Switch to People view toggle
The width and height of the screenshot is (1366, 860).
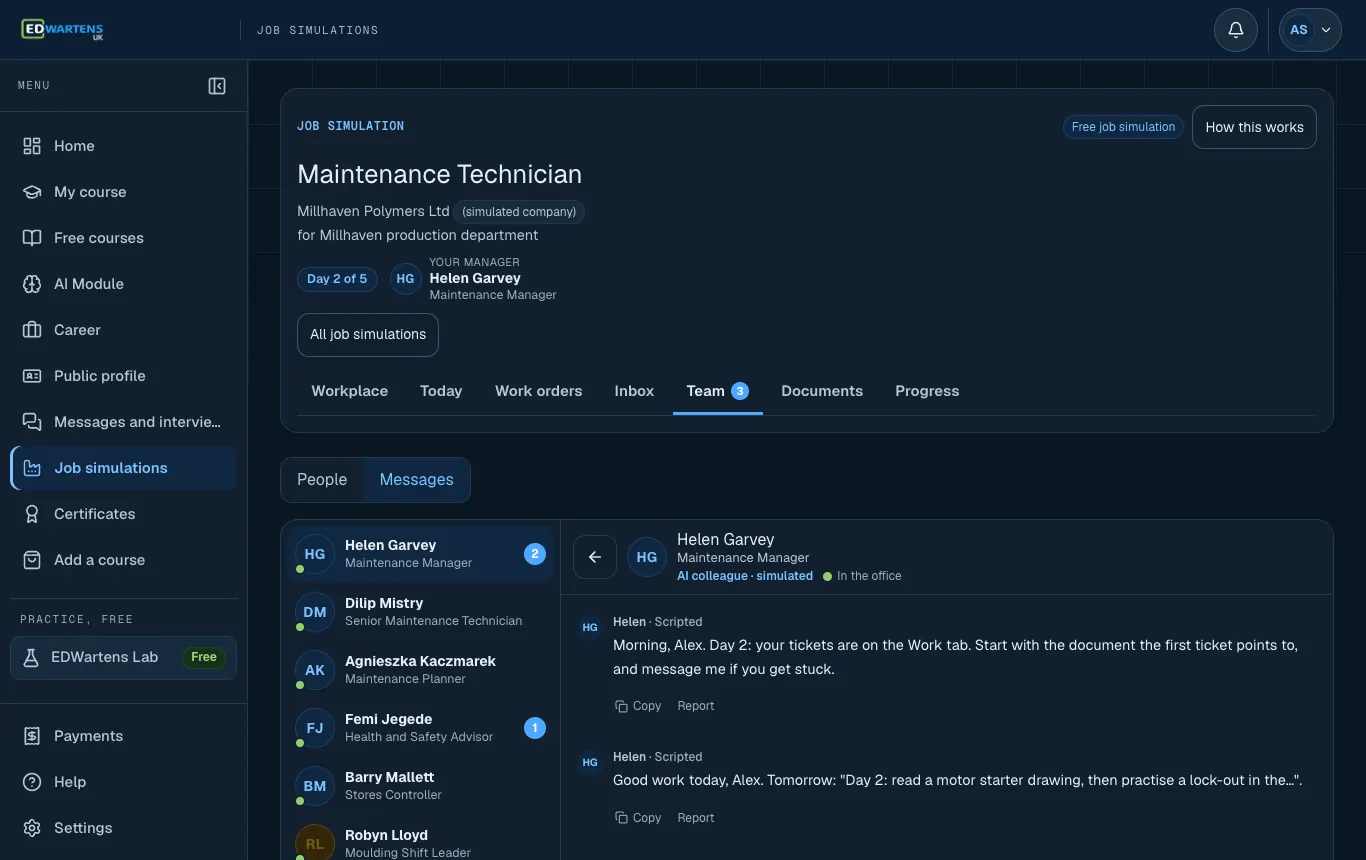pyautogui.click(x=322, y=480)
